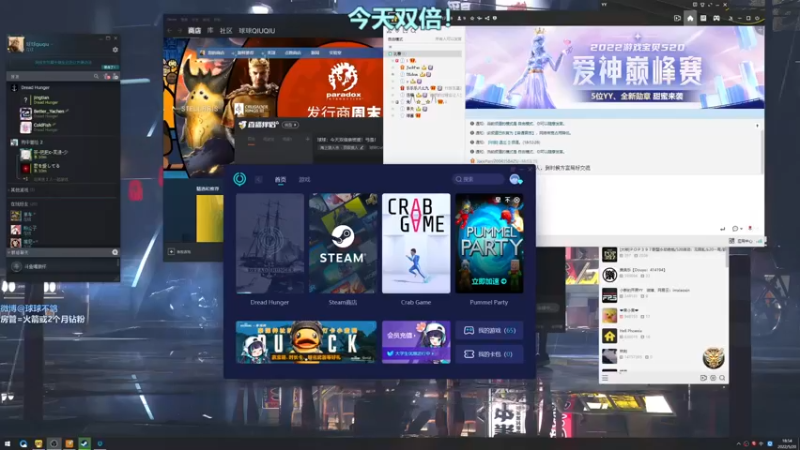This screenshot has width=800, height=450.
Task: Open the user avatar in accelerator header
Action: (x=515, y=179)
